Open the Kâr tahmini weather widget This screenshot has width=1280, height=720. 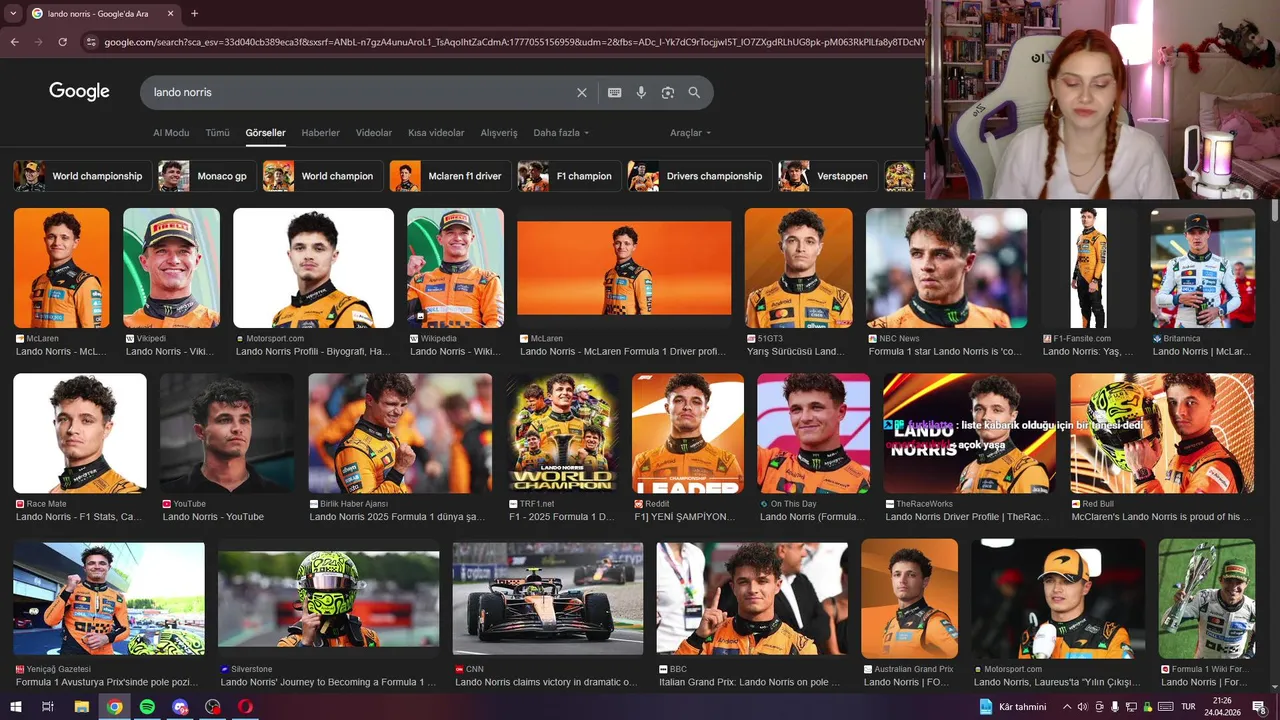1012,707
